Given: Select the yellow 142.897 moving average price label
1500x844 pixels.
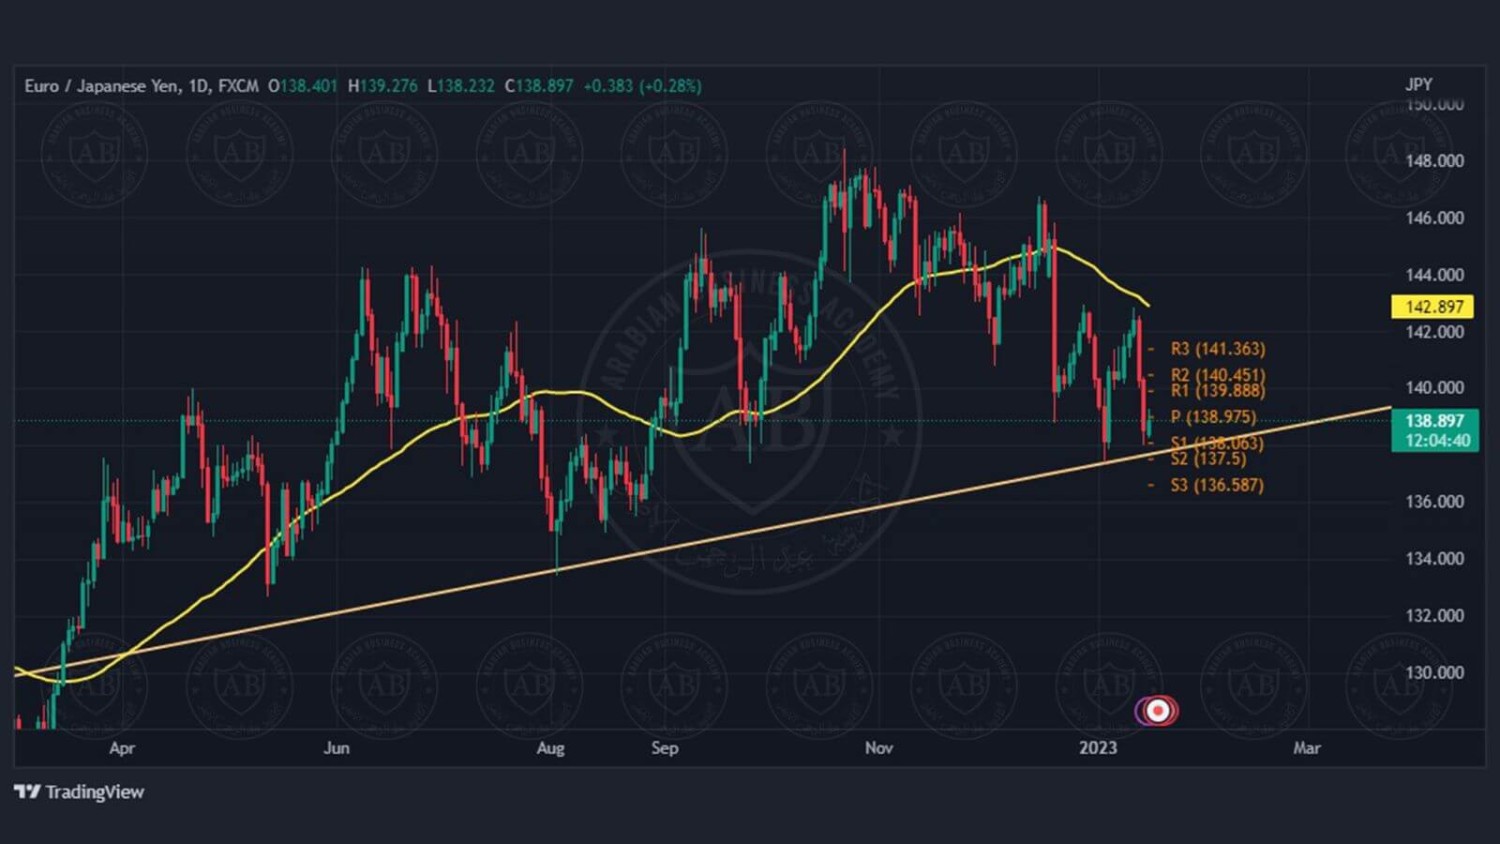Looking at the screenshot, I should click(1433, 307).
